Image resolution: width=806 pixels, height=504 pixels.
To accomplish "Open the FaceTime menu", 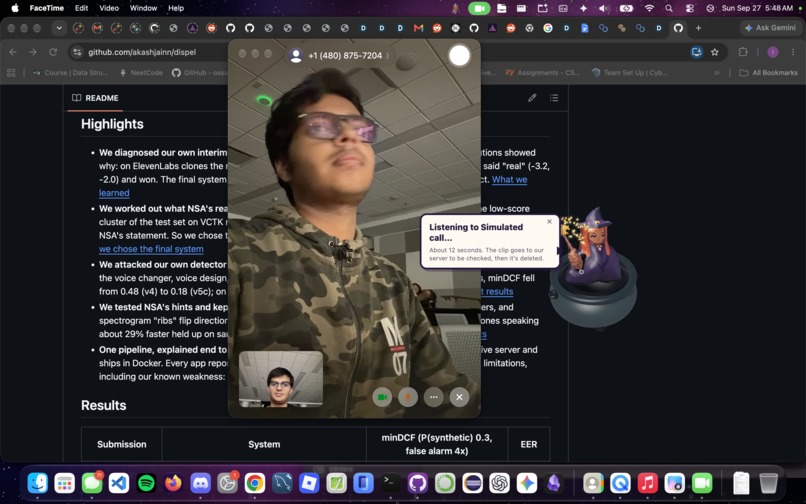I will [46, 8].
